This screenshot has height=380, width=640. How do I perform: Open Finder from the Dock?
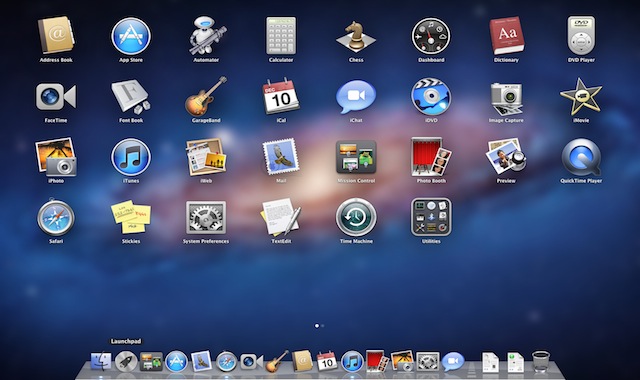101,362
